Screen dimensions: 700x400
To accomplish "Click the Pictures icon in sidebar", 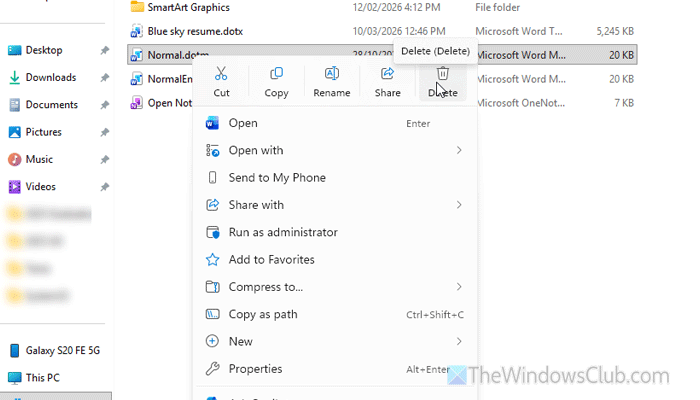I will [x=14, y=132].
